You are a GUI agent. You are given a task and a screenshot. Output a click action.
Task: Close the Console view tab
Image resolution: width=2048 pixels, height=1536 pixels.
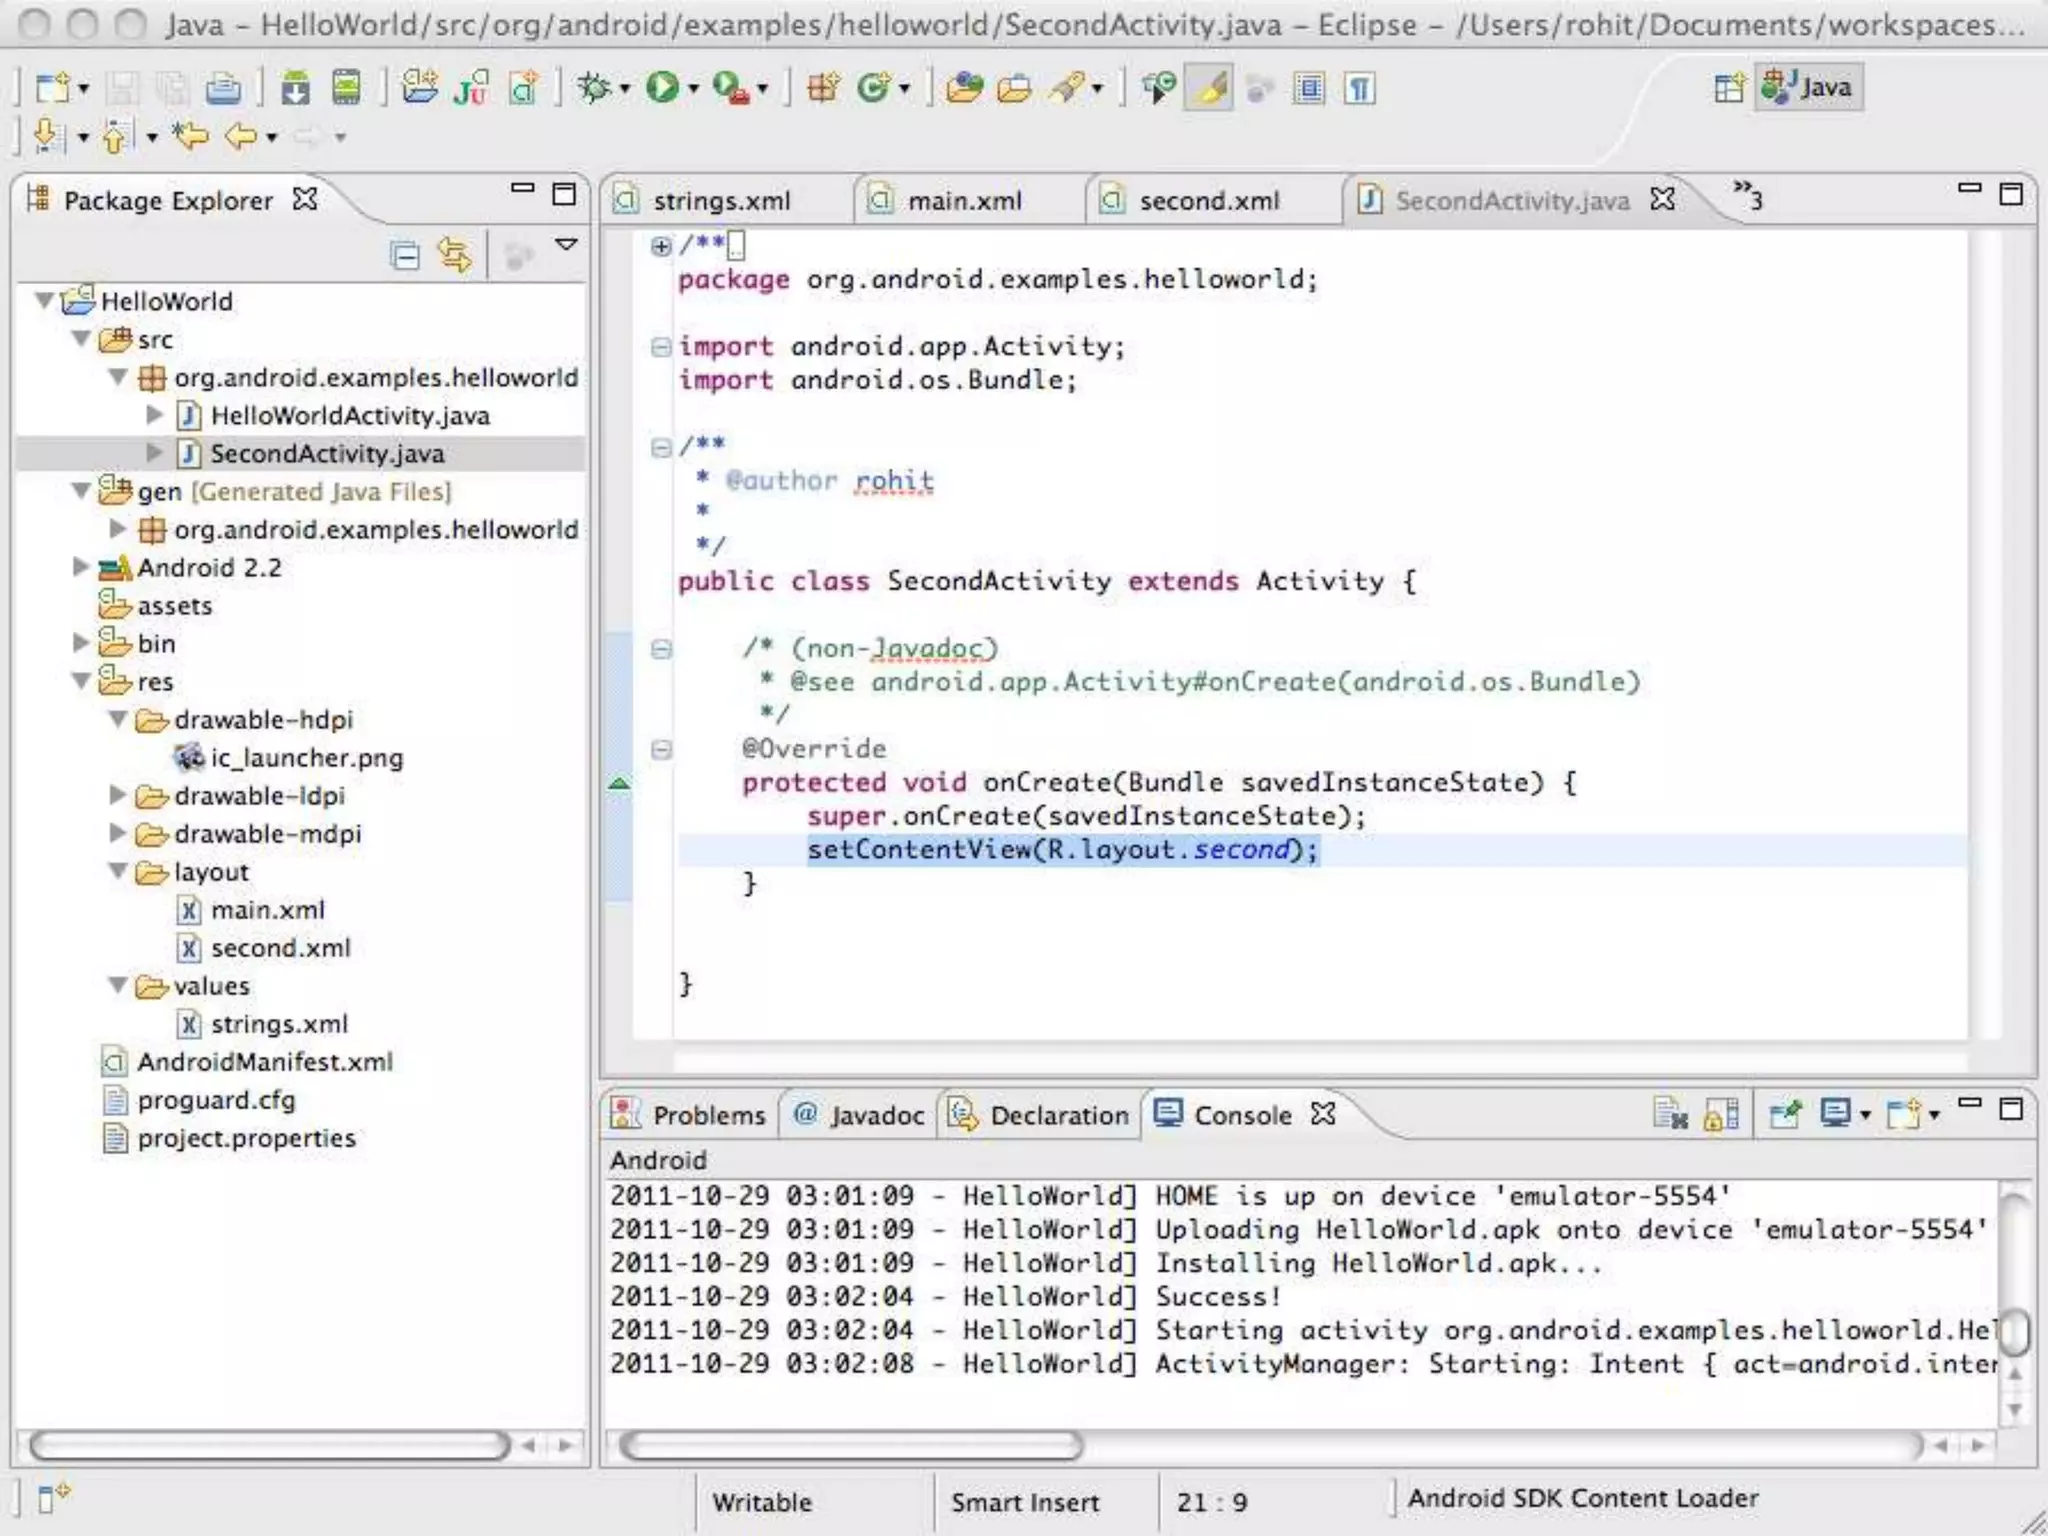tap(1323, 1113)
